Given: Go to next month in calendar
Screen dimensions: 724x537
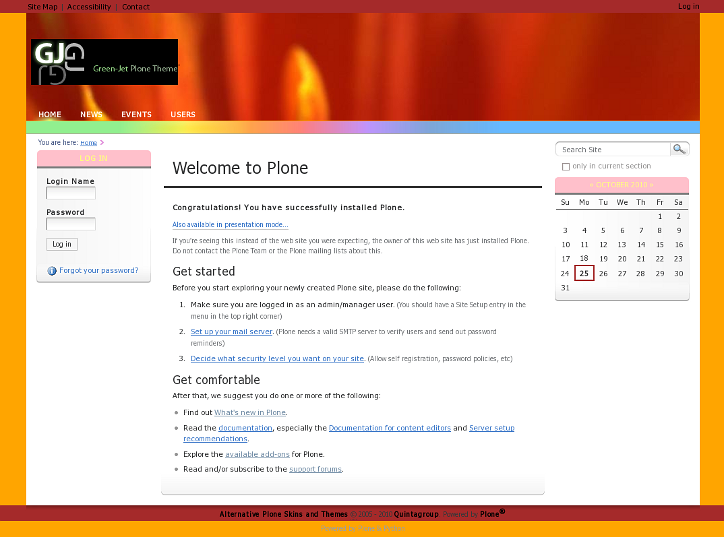Looking at the screenshot, I should (652, 185).
